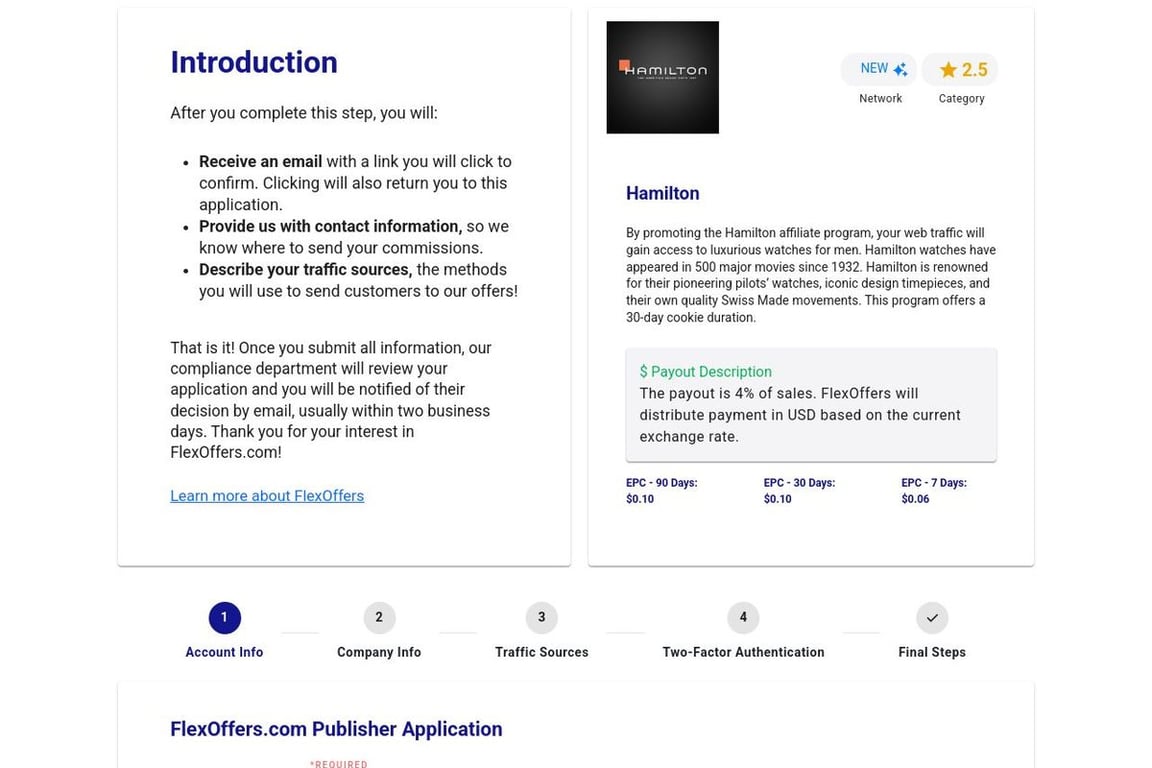
Task: Go to step 2 circle Company Info
Action: (x=379, y=617)
